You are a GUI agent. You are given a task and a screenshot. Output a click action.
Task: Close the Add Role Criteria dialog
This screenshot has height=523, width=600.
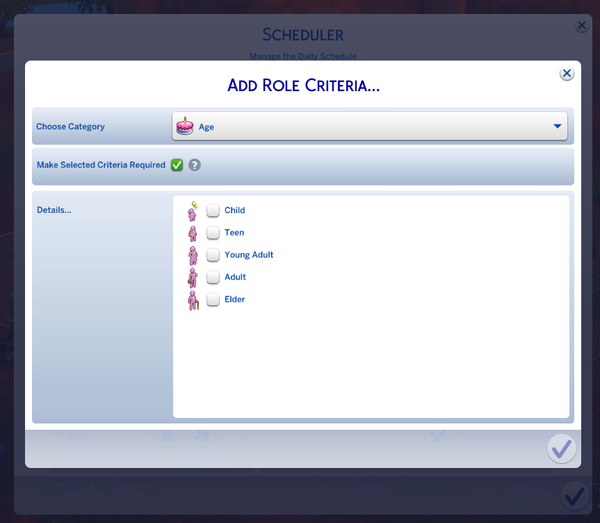tap(566, 74)
